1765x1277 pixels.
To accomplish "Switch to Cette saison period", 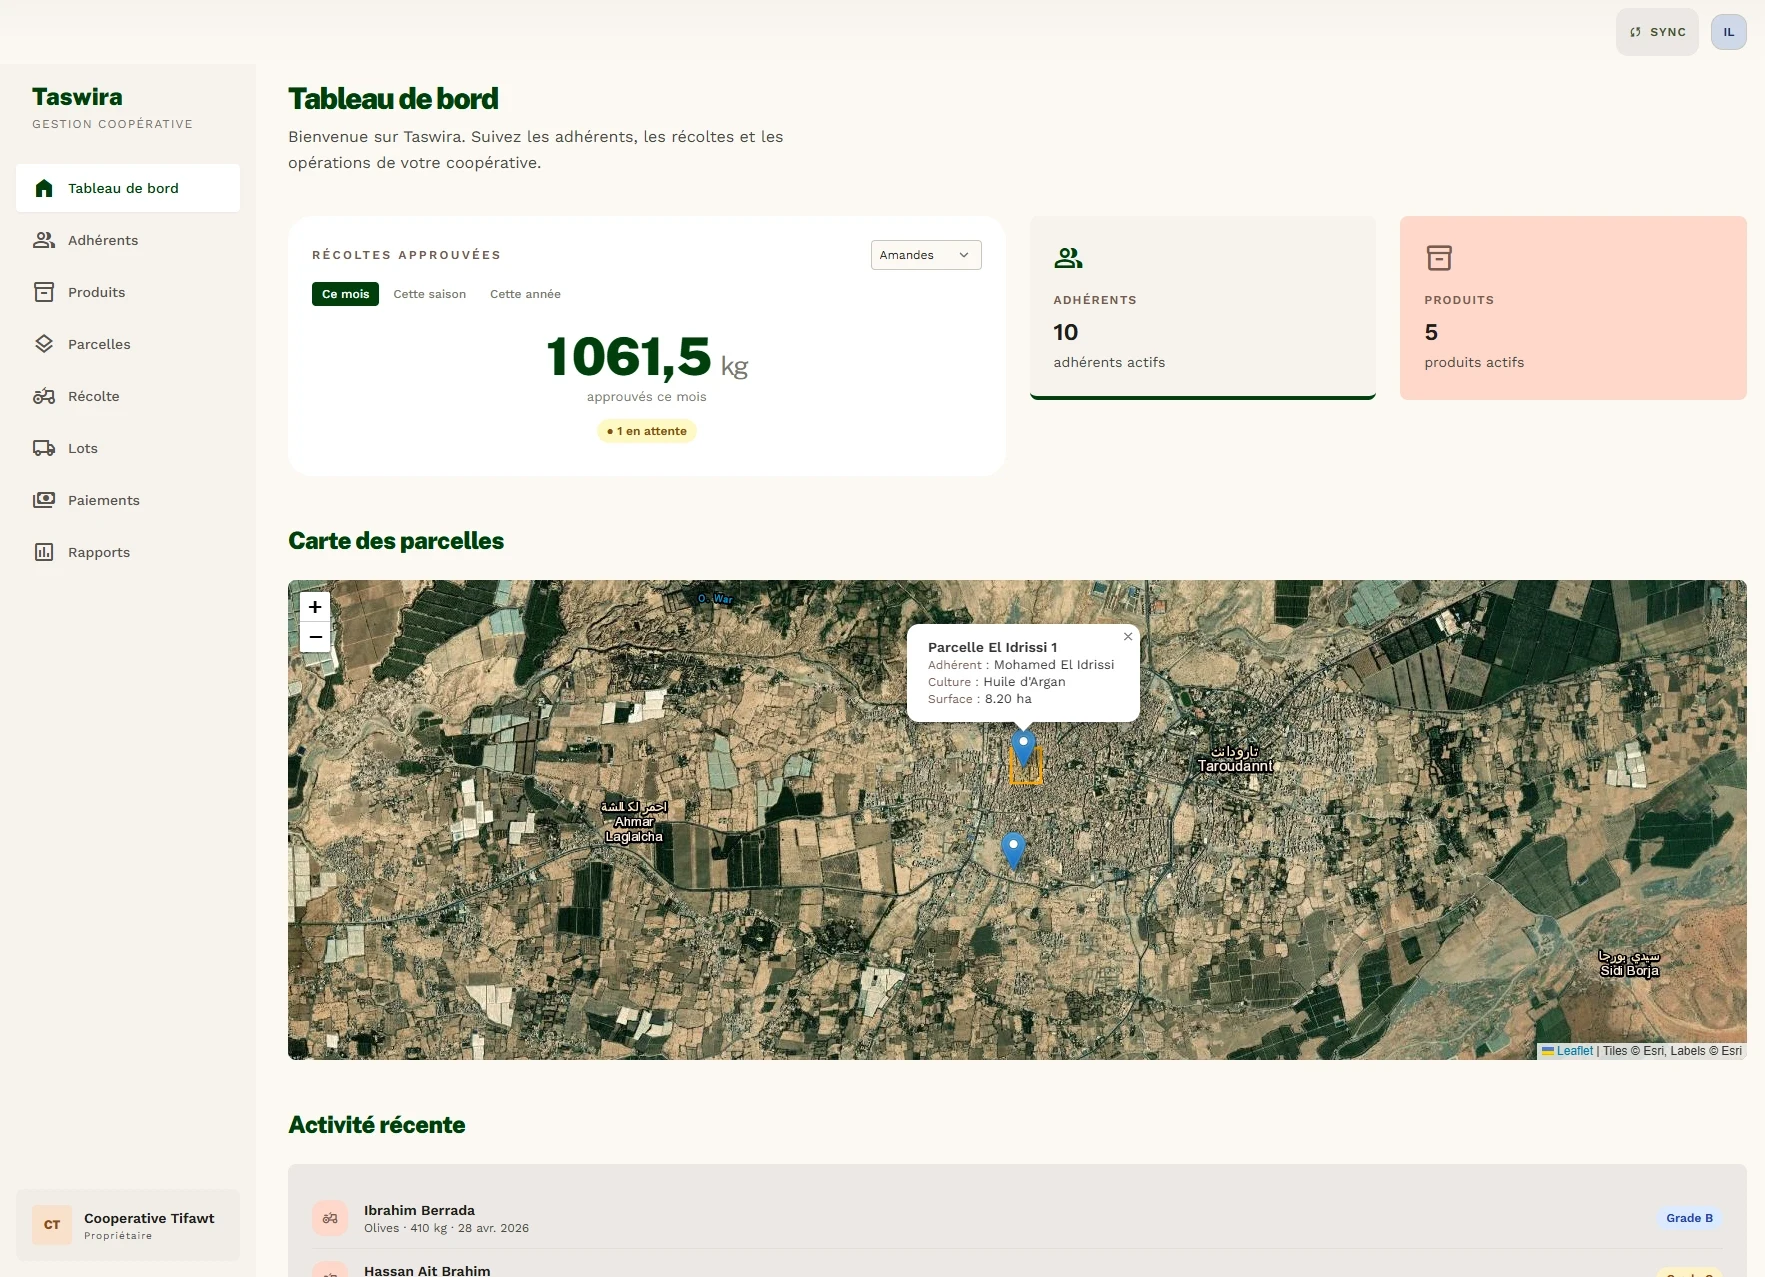I will 430,294.
